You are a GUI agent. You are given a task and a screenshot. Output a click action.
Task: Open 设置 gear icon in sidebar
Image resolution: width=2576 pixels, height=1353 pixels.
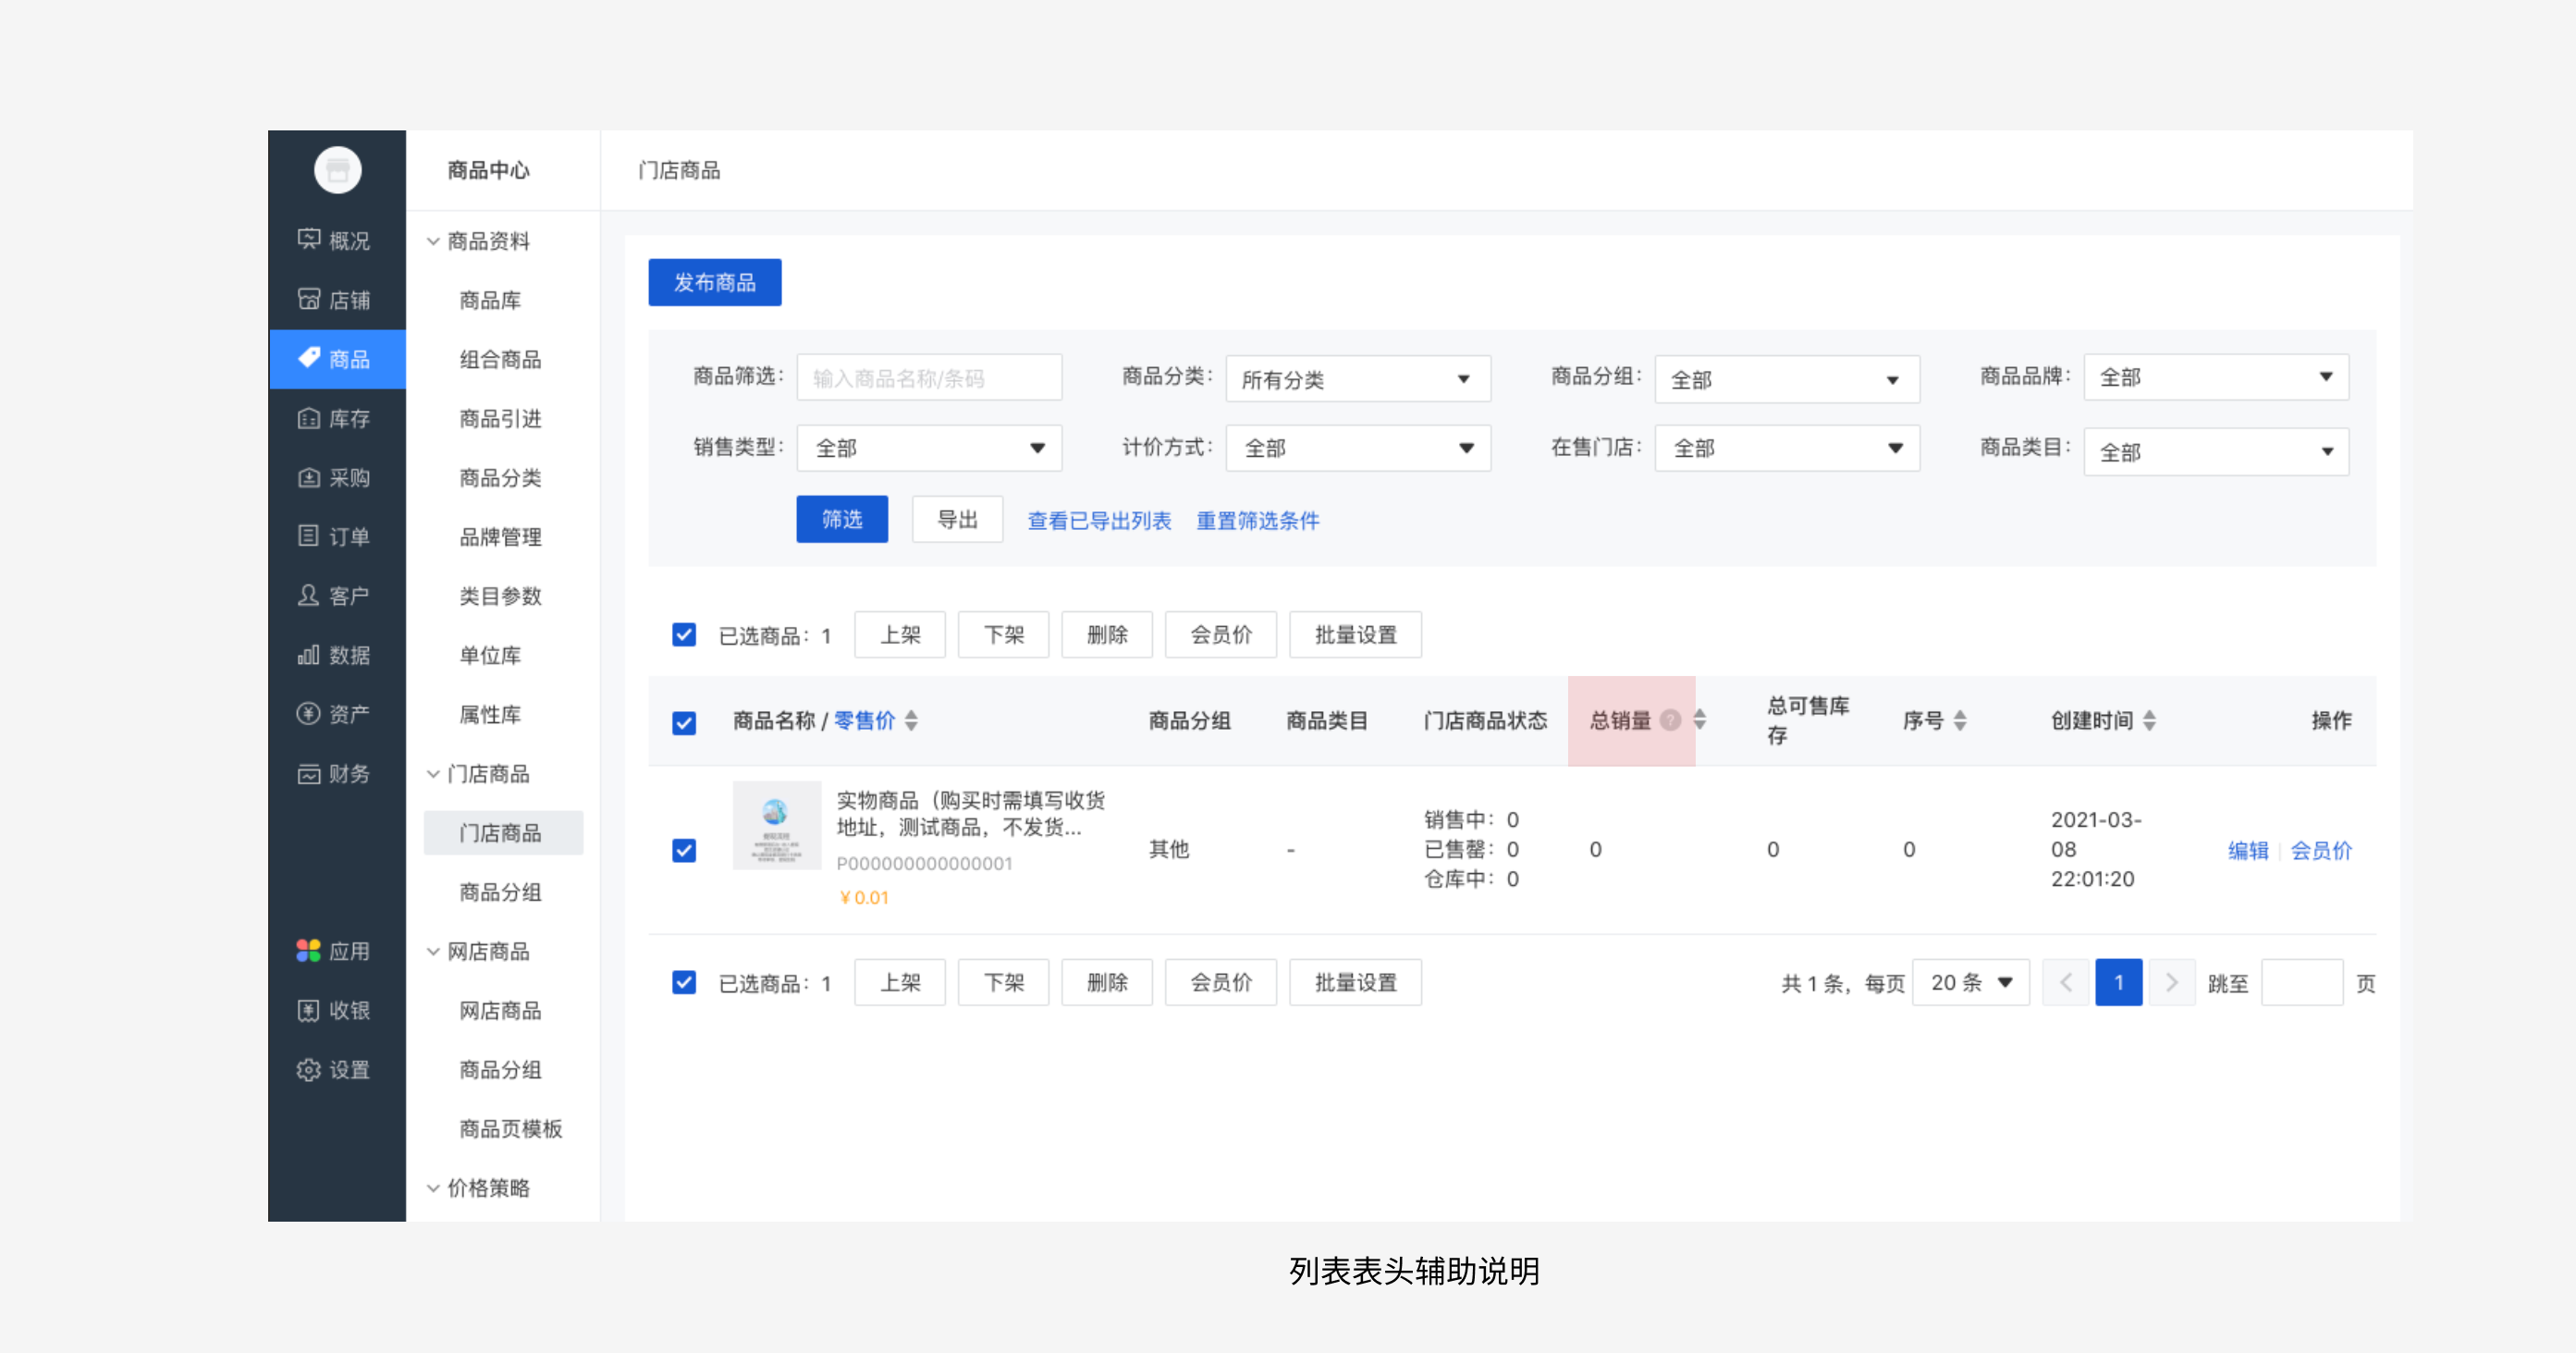(309, 1069)
